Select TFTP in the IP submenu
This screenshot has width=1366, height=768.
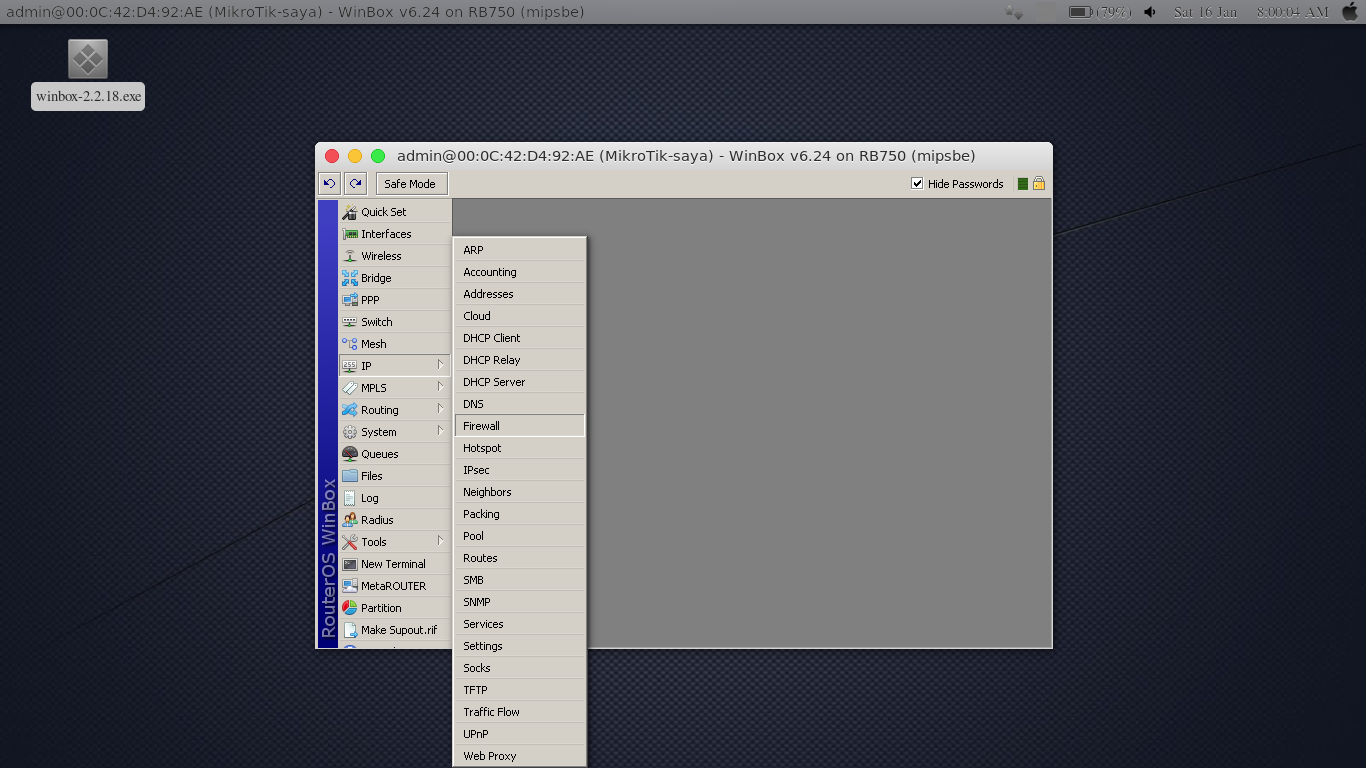pos(520,690)
